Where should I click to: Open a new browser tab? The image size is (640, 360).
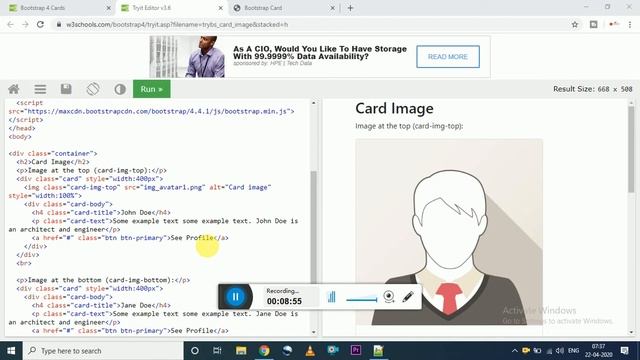pyautogui.click(x=351, y=8)
